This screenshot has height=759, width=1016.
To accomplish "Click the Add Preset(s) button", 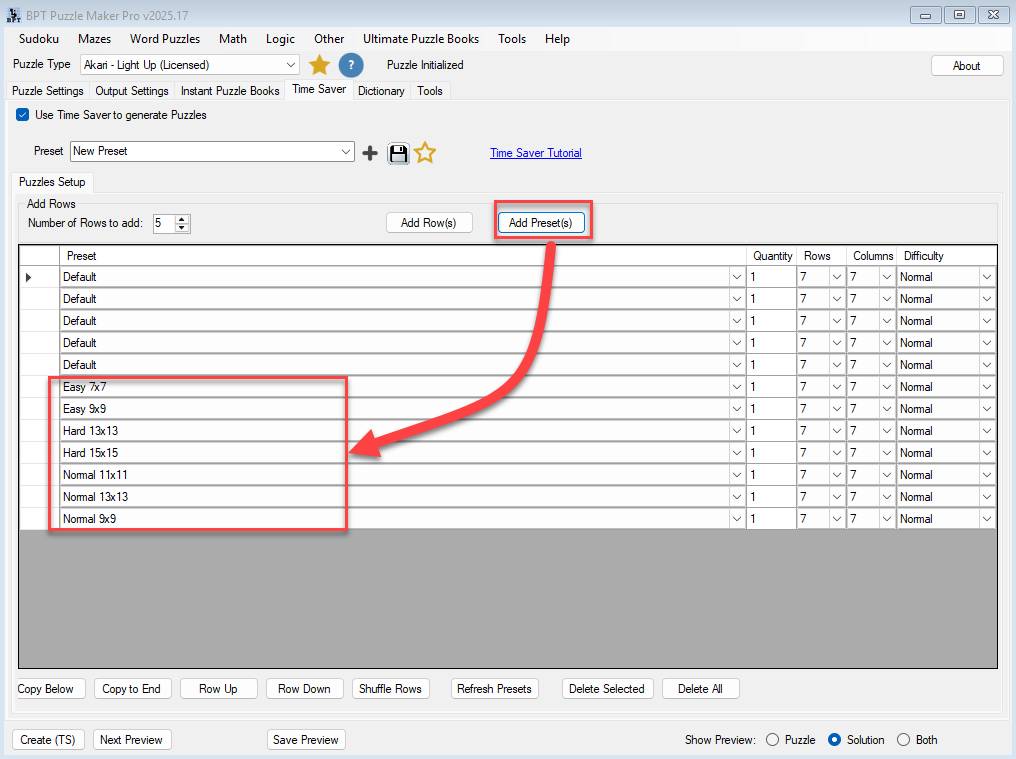I will coord(540,223).
